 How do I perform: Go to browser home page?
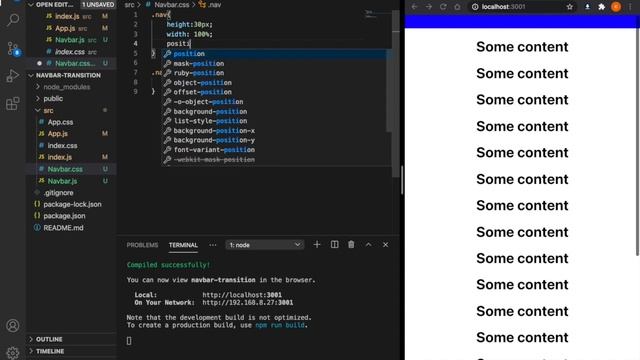click(x=458, y=7)
